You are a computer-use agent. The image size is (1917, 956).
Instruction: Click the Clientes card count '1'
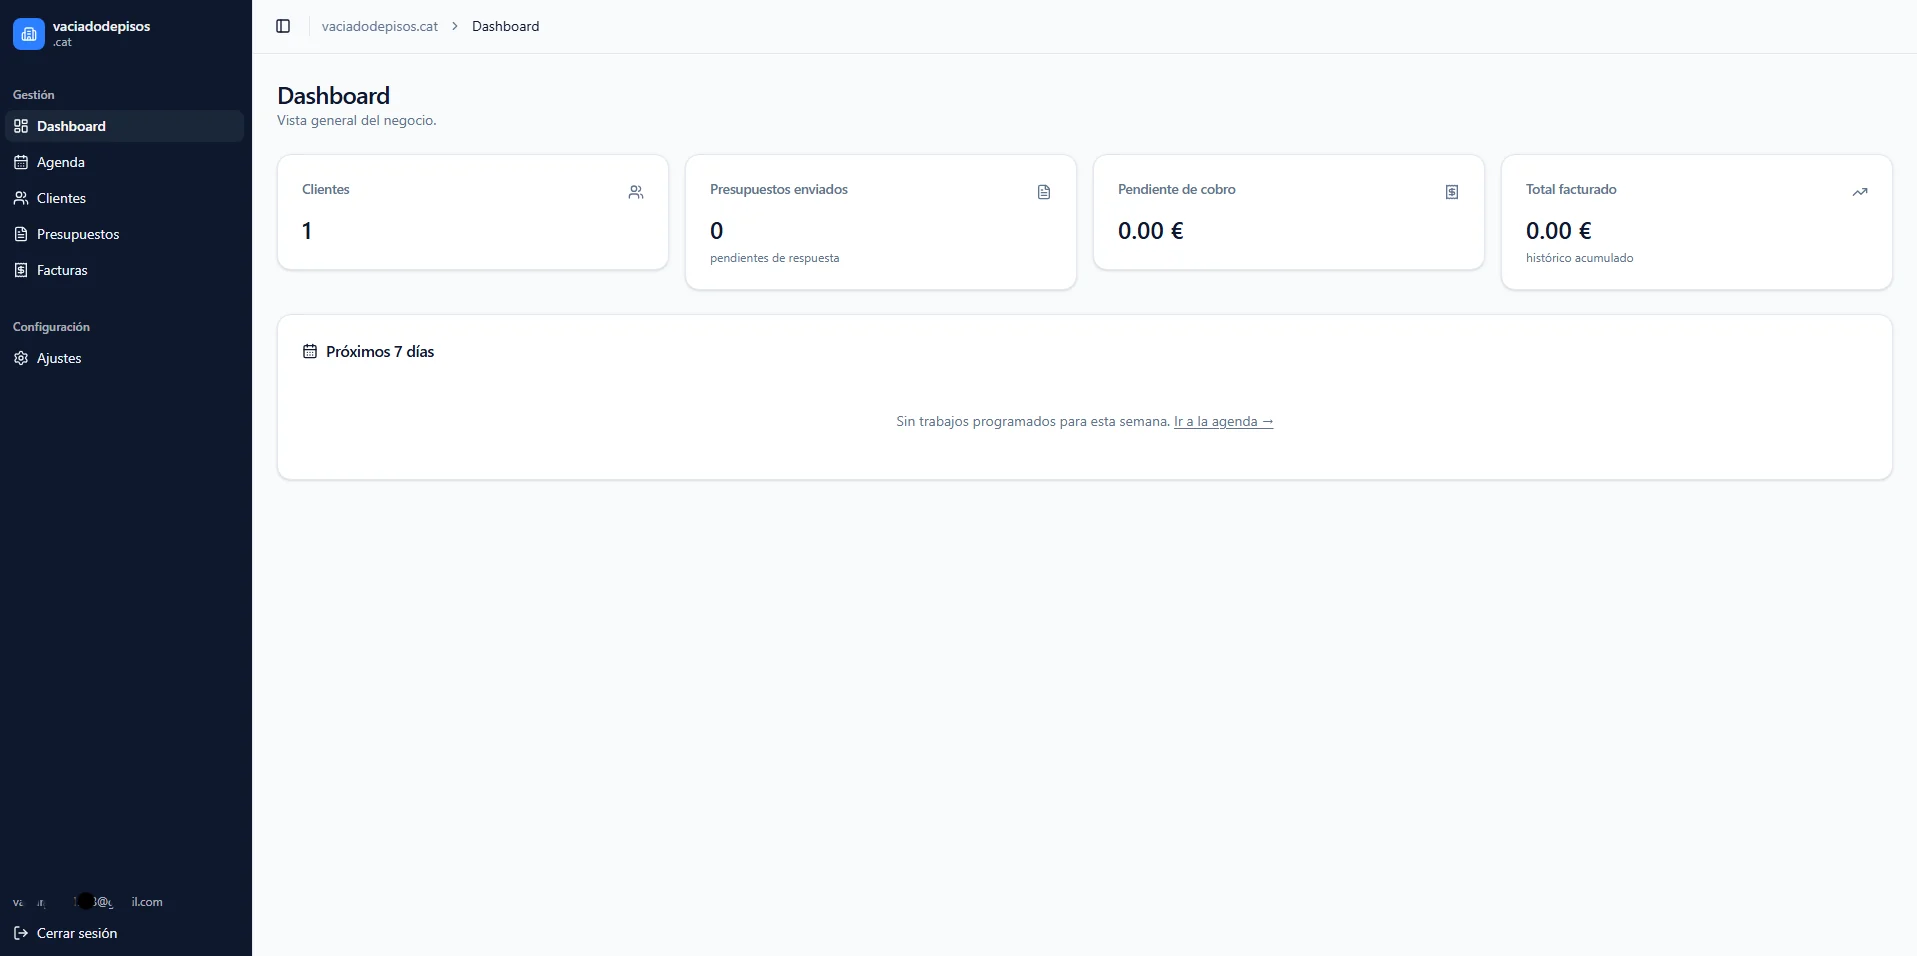click(x=307, y=231)
